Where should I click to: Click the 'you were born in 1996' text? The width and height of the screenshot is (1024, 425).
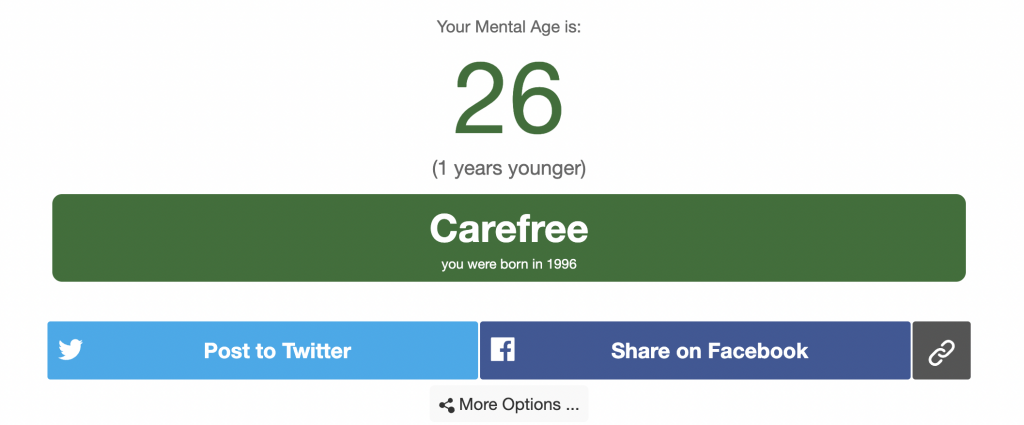point(509,265)
